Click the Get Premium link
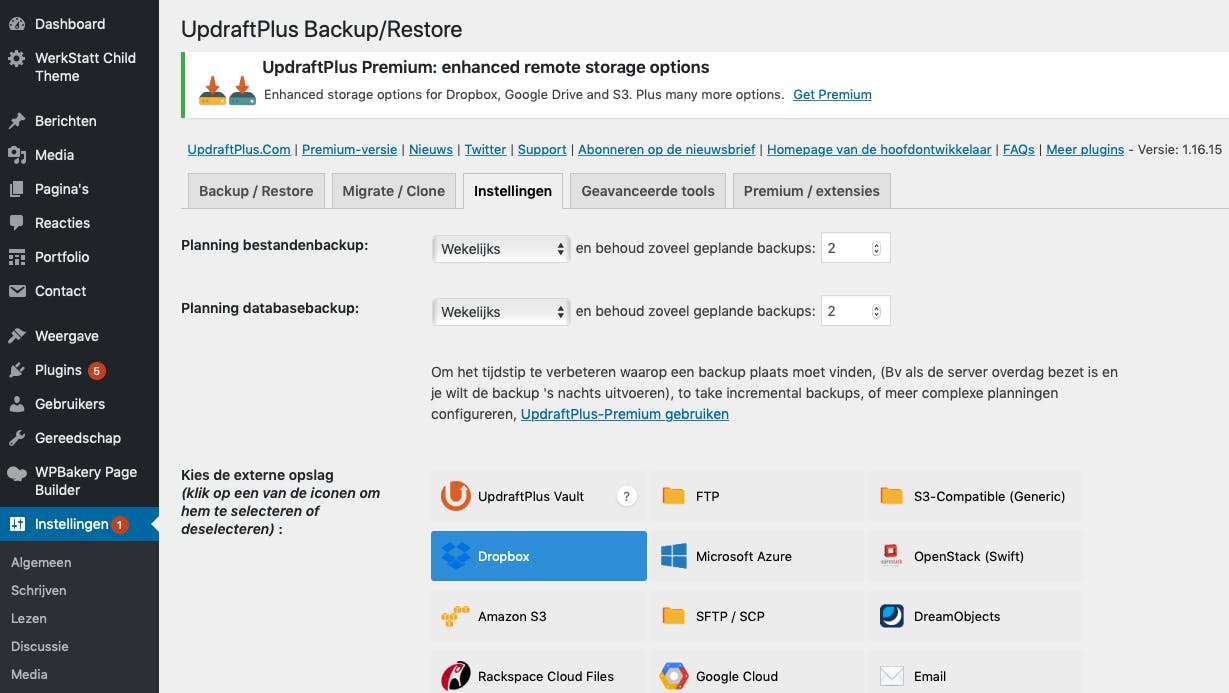 click(x=832, y=95)
